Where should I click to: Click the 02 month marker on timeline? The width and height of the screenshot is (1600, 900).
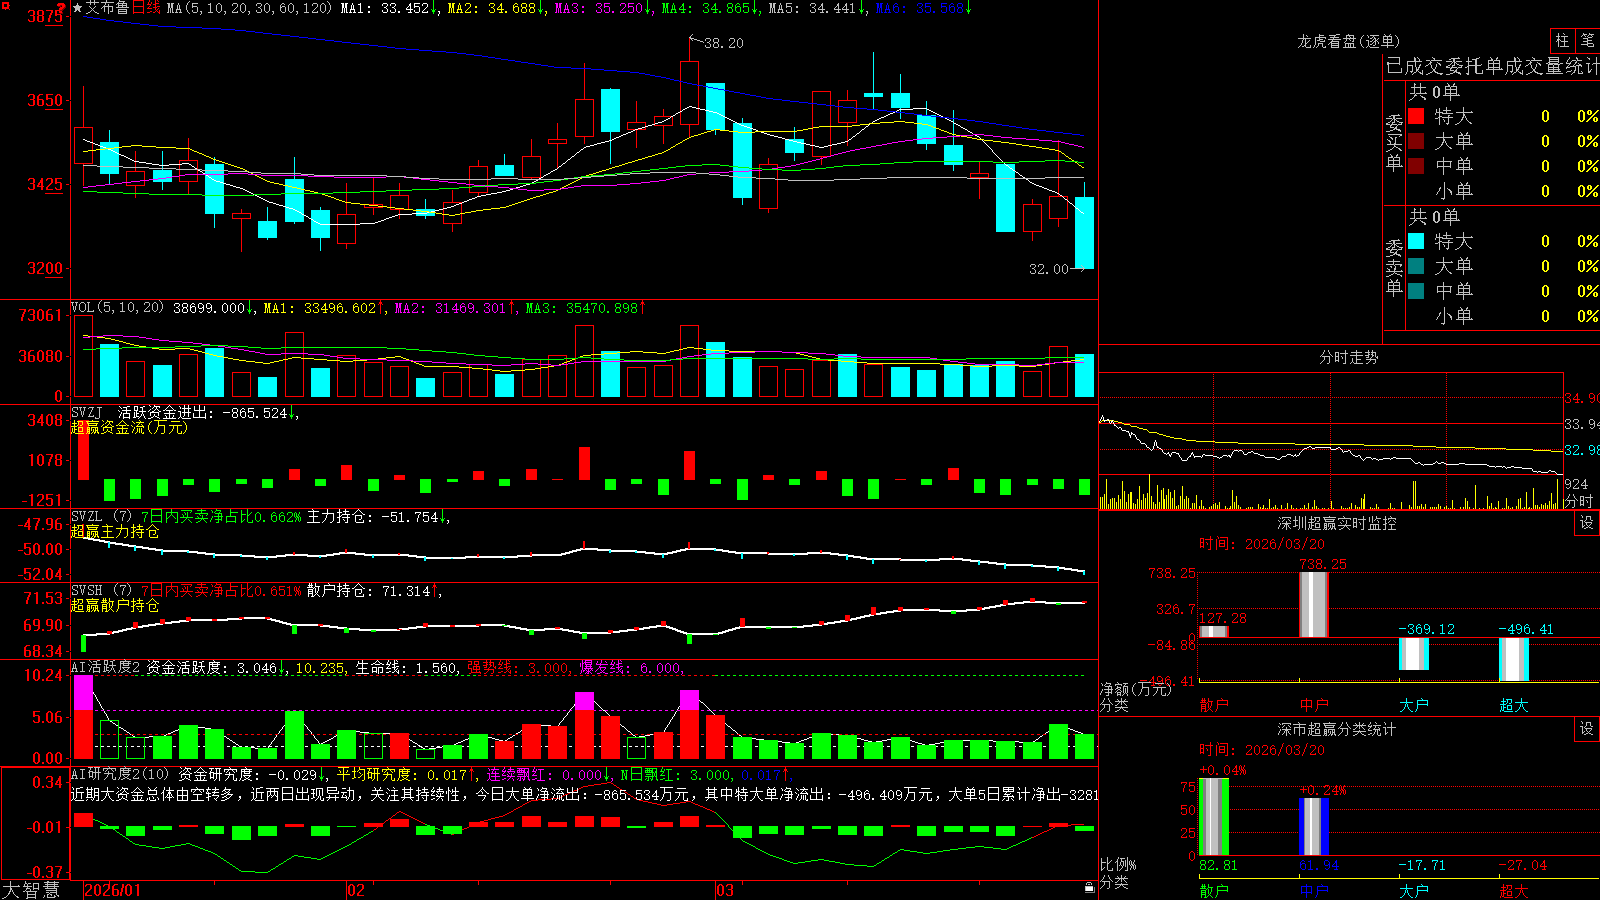356,890
